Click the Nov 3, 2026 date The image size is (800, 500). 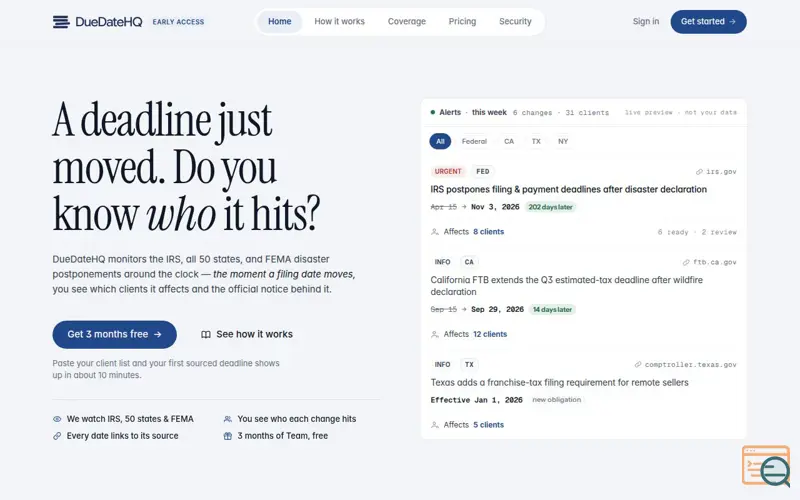[x=495, y=207]
